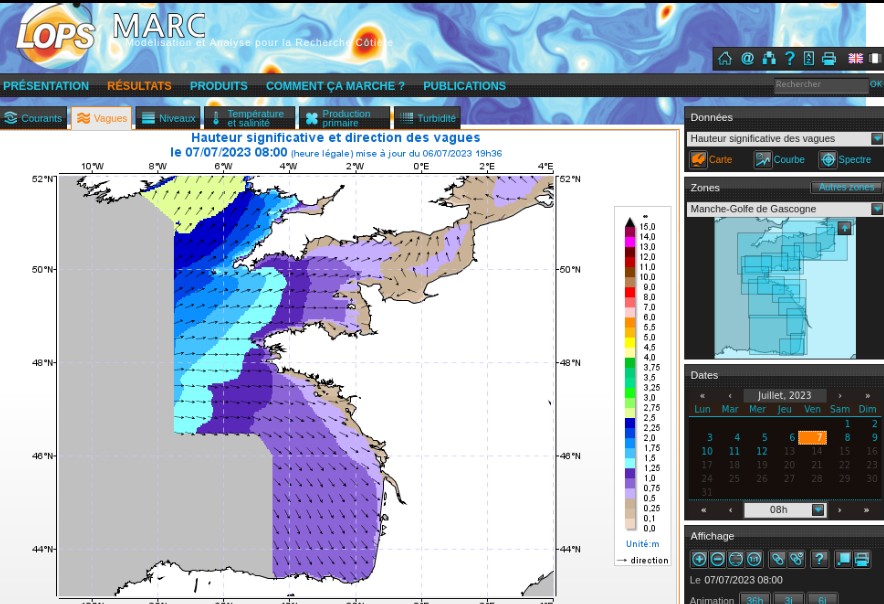The image size is (884, 604).
Task: Open the PRODUITS menu
Action: click(x=219, y=86)
